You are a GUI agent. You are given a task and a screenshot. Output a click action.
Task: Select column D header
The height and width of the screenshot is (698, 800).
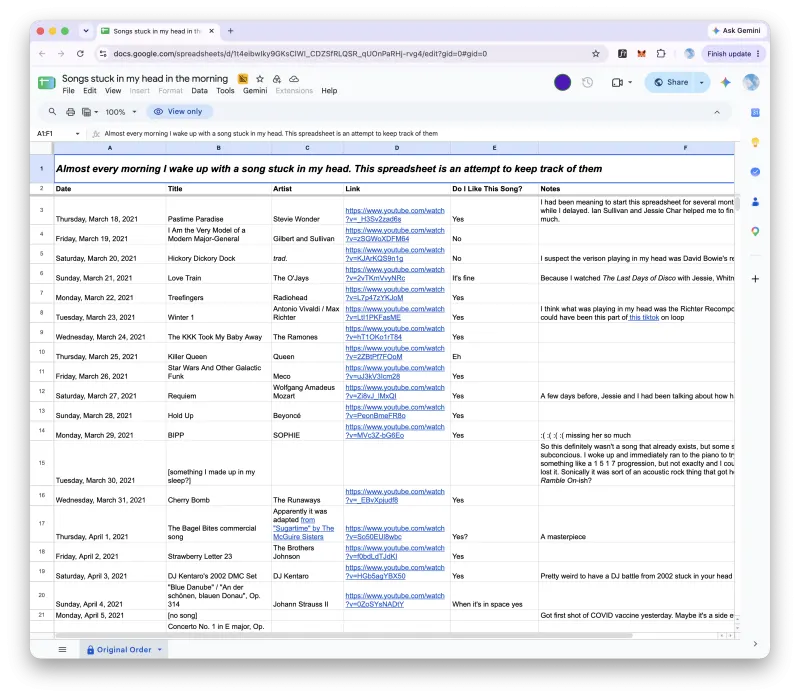[396, 148]
